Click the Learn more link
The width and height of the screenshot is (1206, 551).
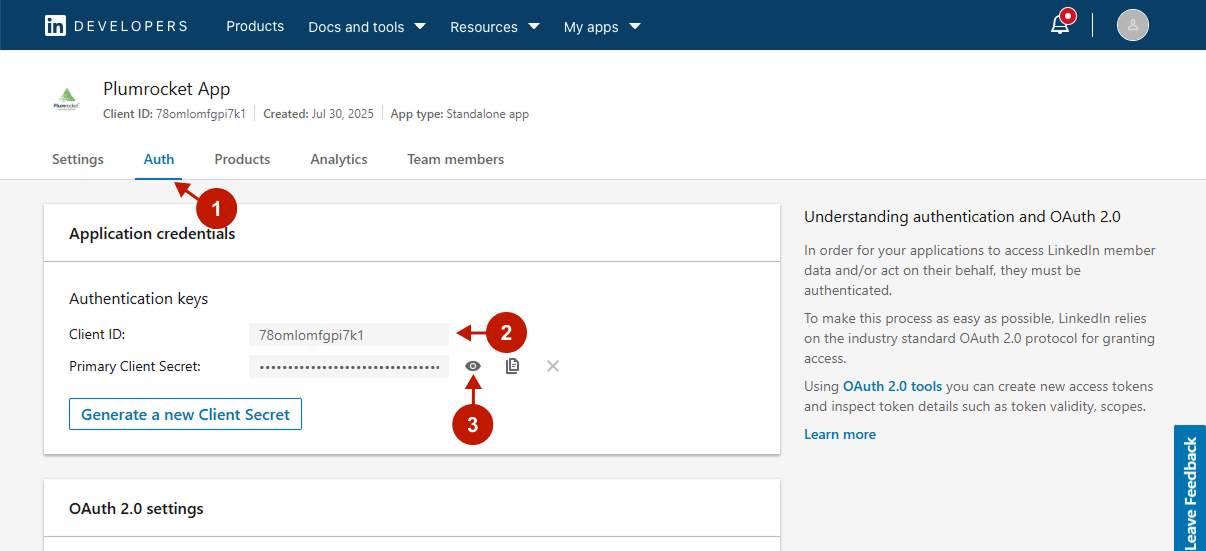840,434
